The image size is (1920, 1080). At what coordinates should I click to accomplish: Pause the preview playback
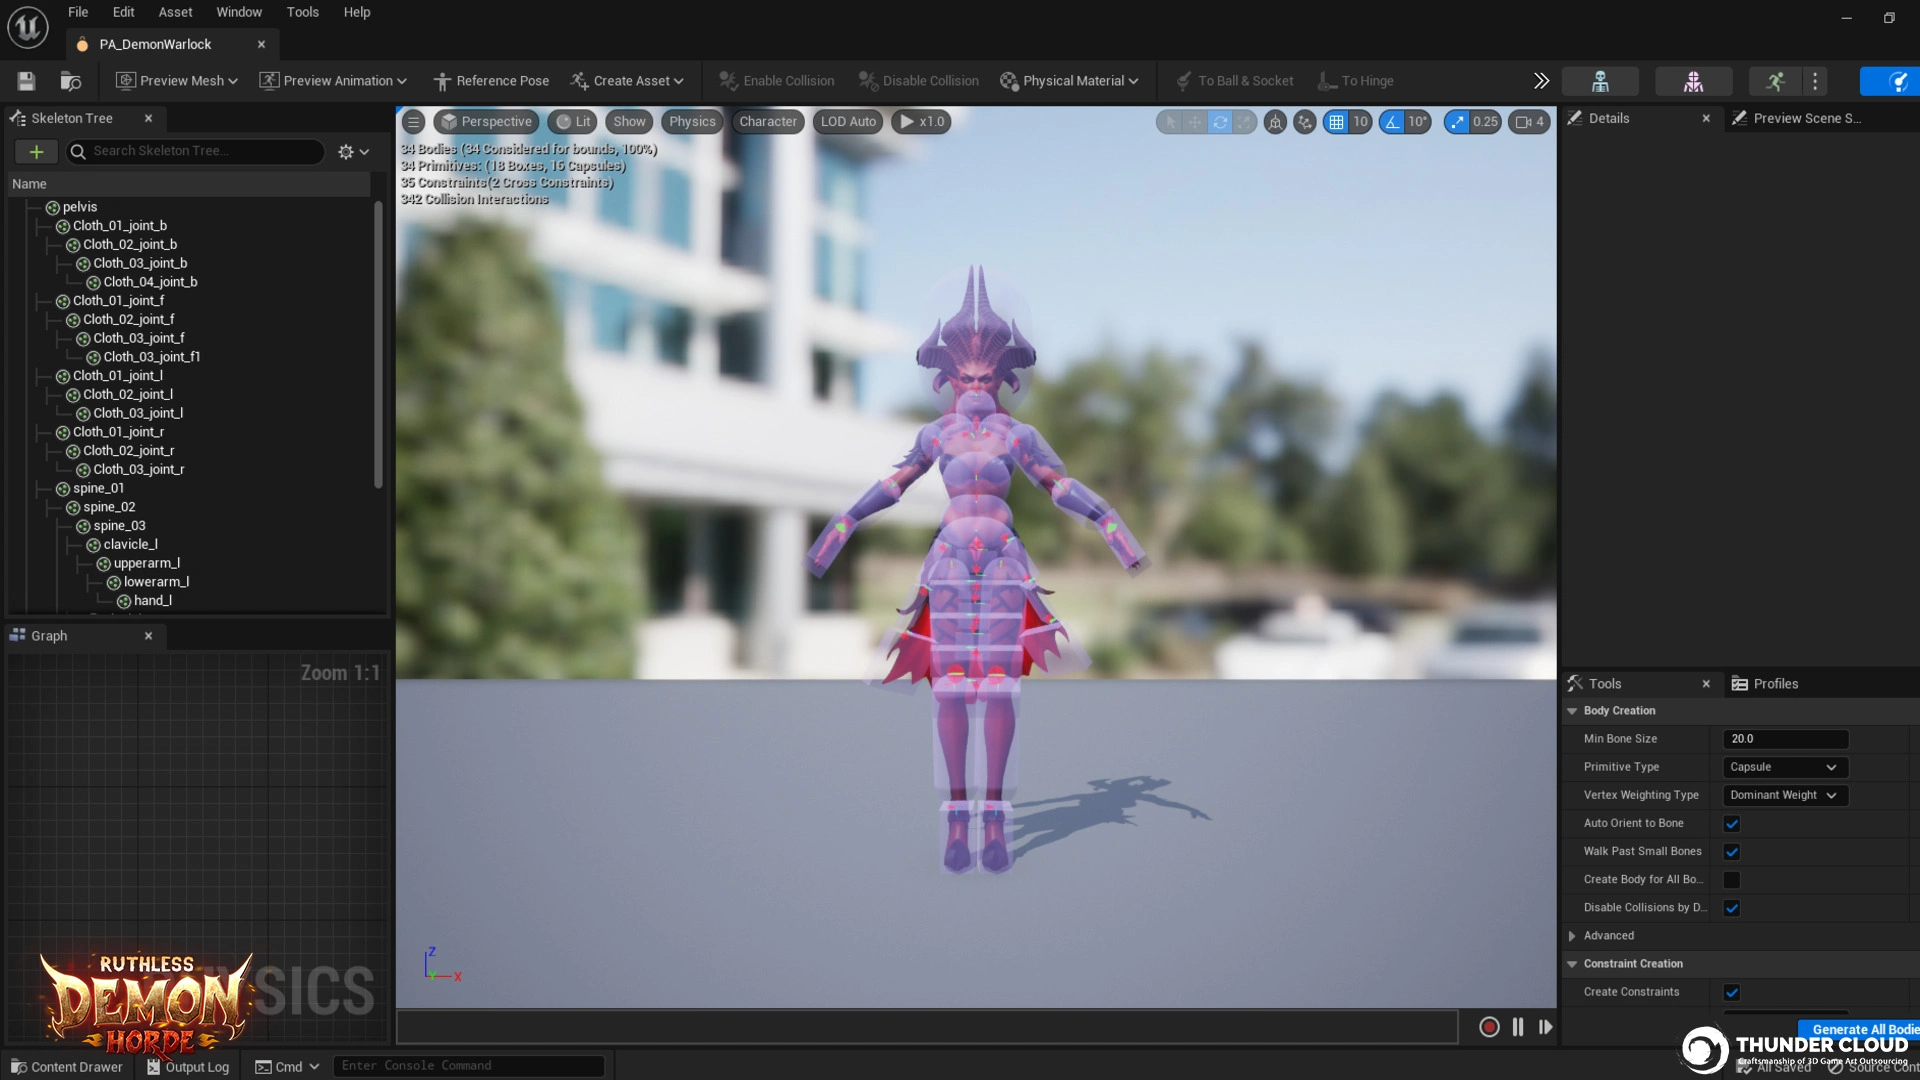[x=1518, y=1027]
